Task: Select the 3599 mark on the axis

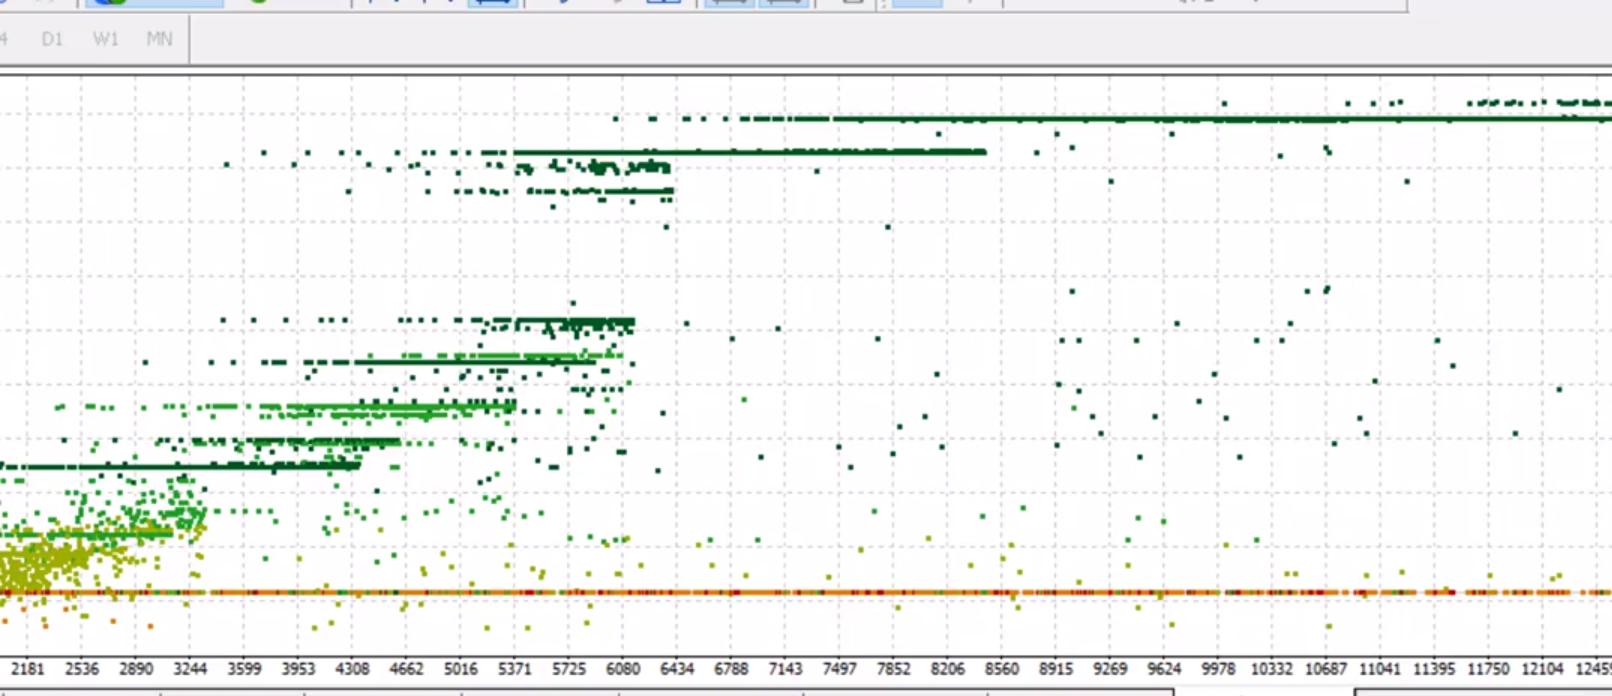Action: pyautogui.click(x=244, y=668)
